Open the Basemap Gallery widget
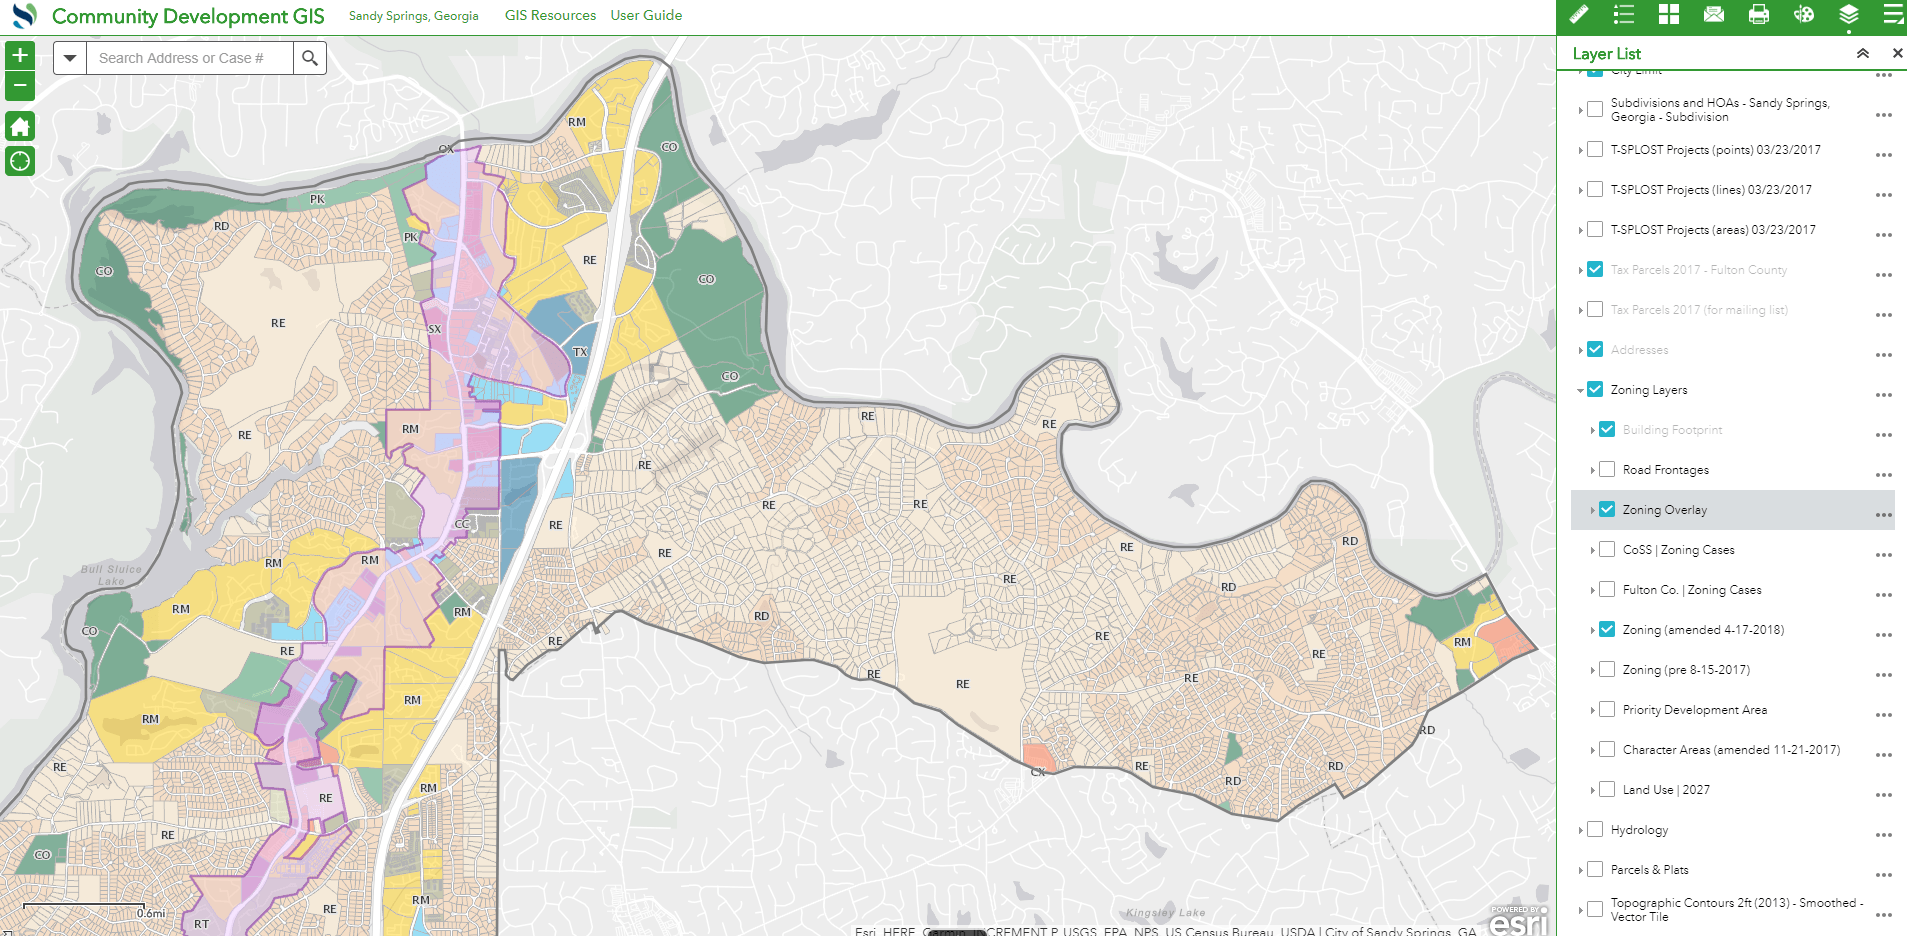The image size is (1907, 936). click(x=1669, y=16)
